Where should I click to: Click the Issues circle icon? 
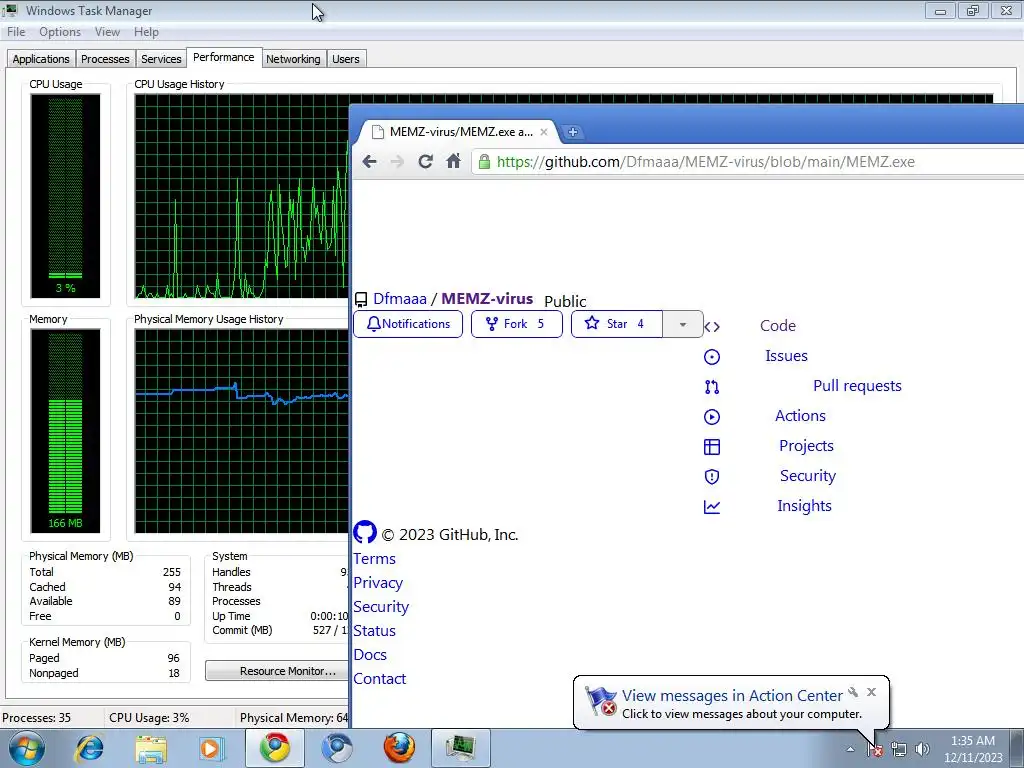pyautogui.click(x=712, y=357)
